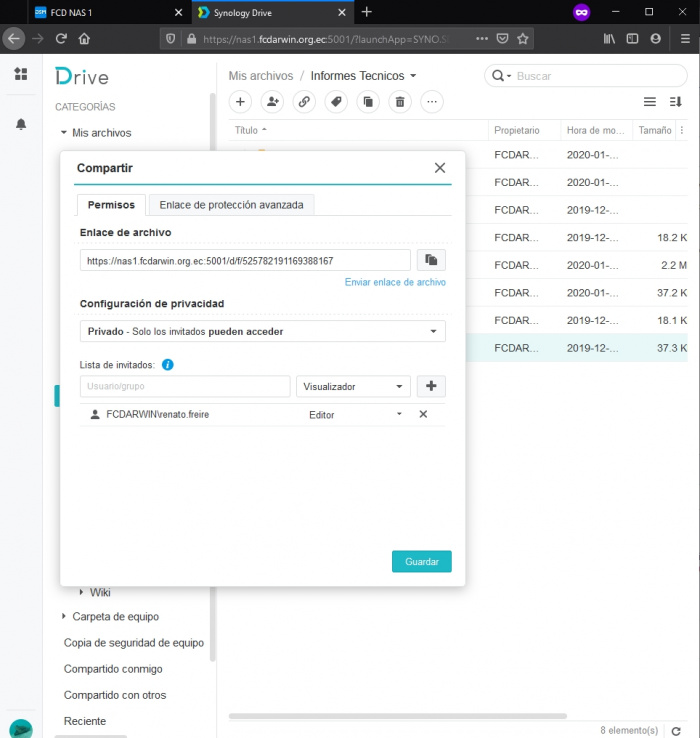This screenshot has width=700, height=738.
Task: Open the Firefox hamburger menu
Action: coord(685,39)
